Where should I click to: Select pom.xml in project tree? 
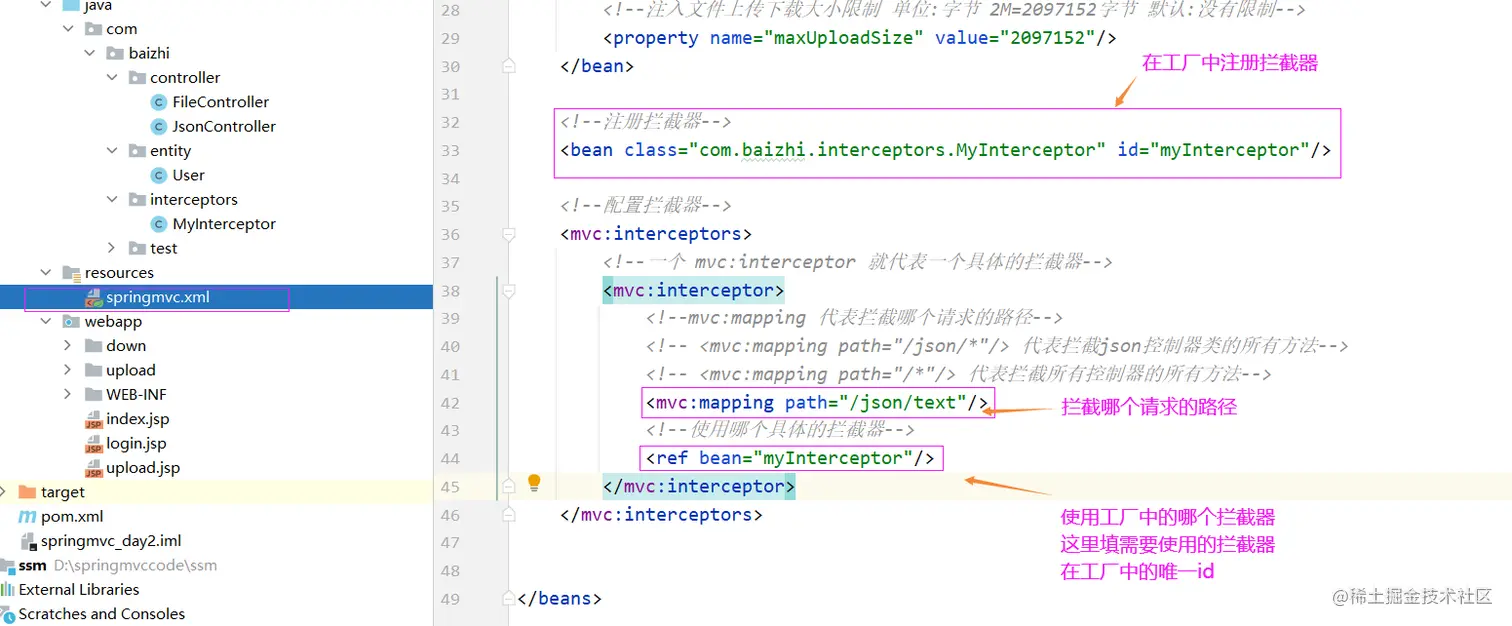[72, 517]
